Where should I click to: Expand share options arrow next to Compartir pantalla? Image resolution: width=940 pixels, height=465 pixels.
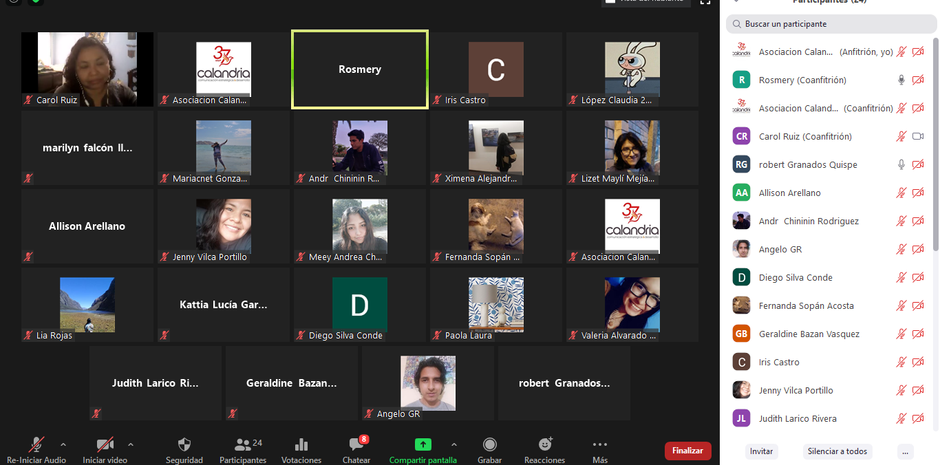point(454,445)
